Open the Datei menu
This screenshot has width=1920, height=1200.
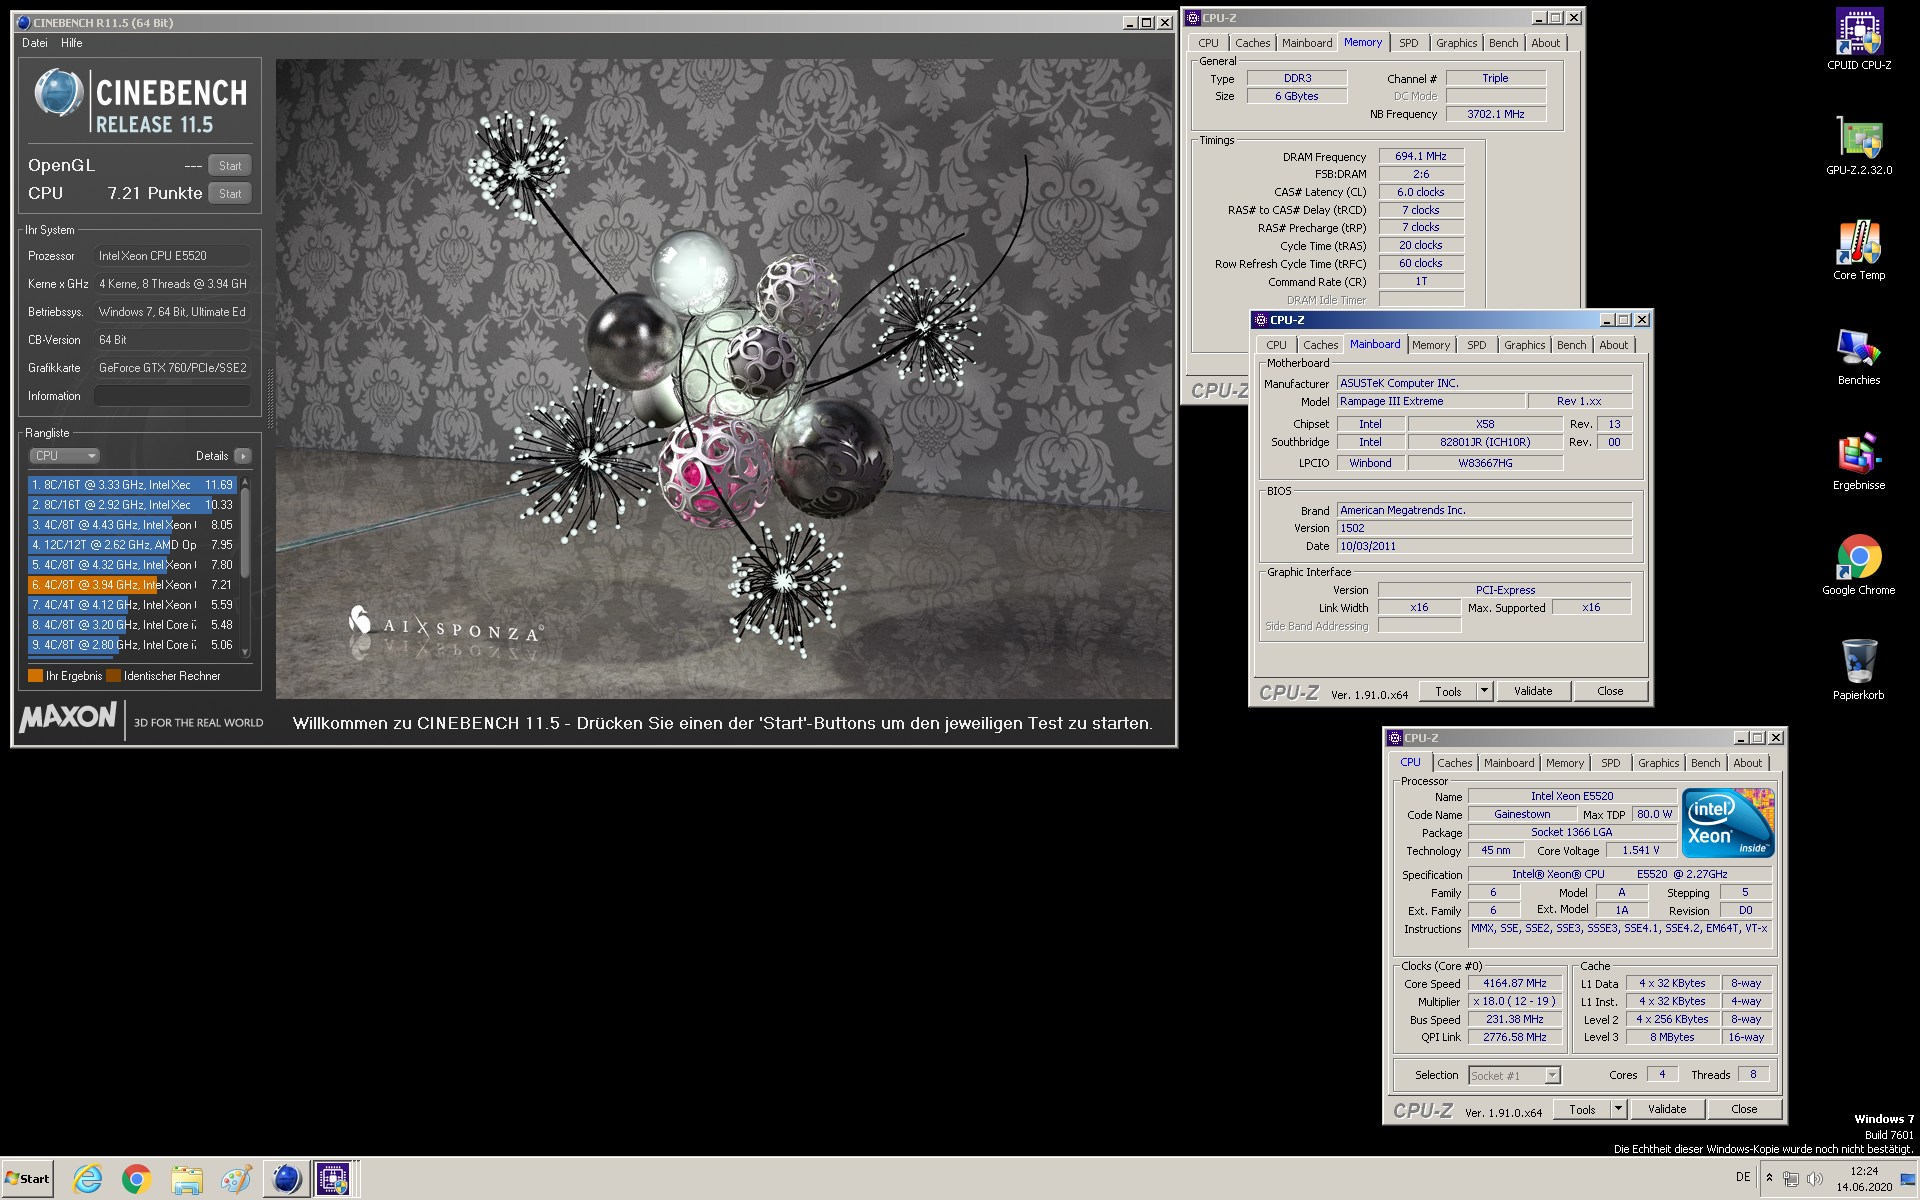click(x=35, y=43)
